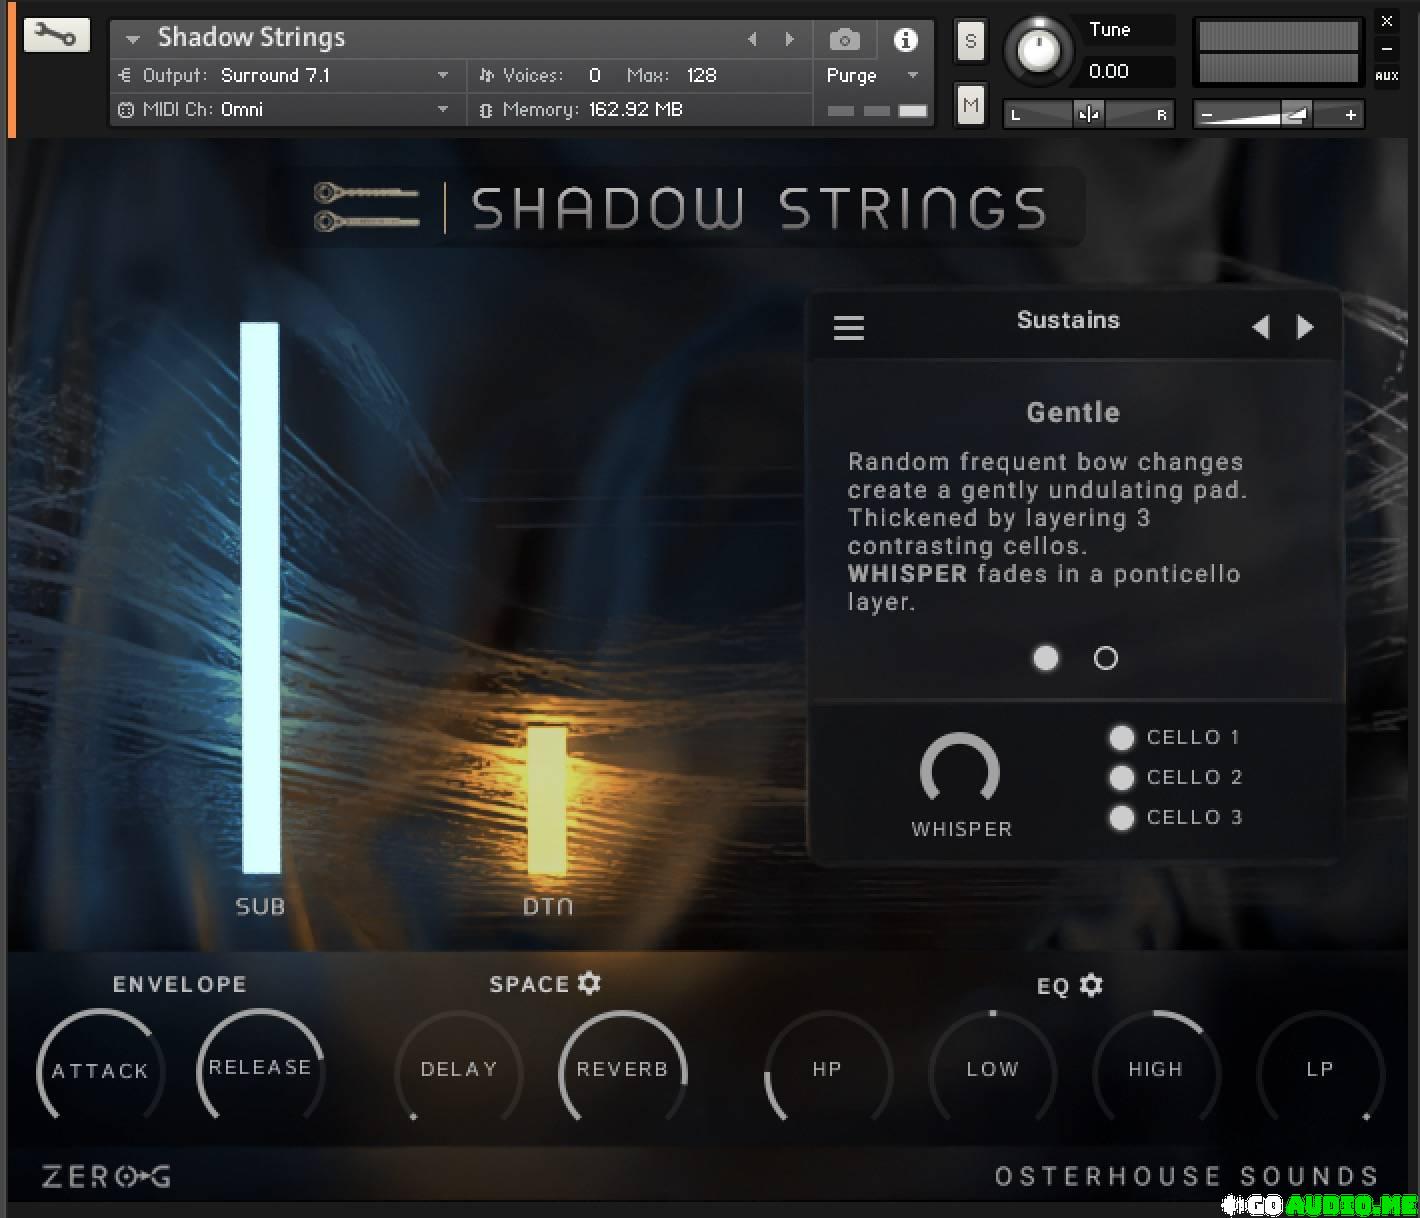Select next preset category right arrow

(x=1305, y=327)
